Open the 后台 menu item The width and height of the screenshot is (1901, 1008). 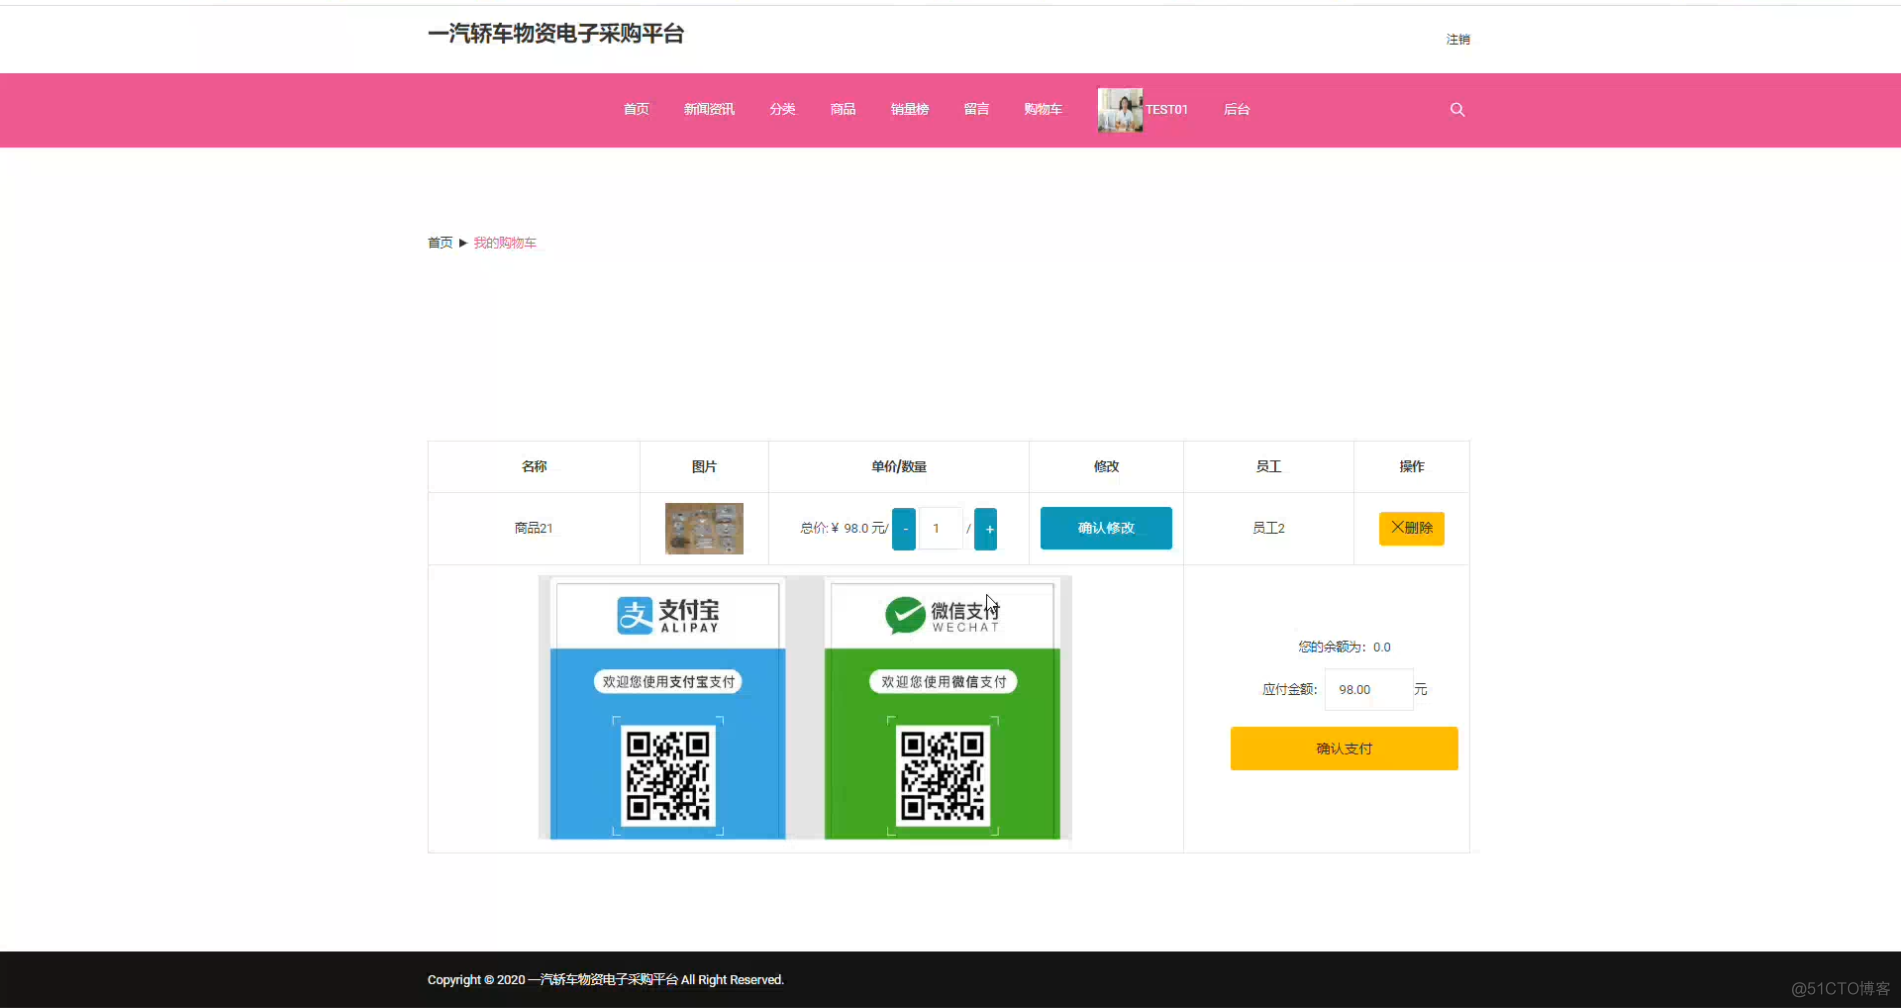point(1237,109)
